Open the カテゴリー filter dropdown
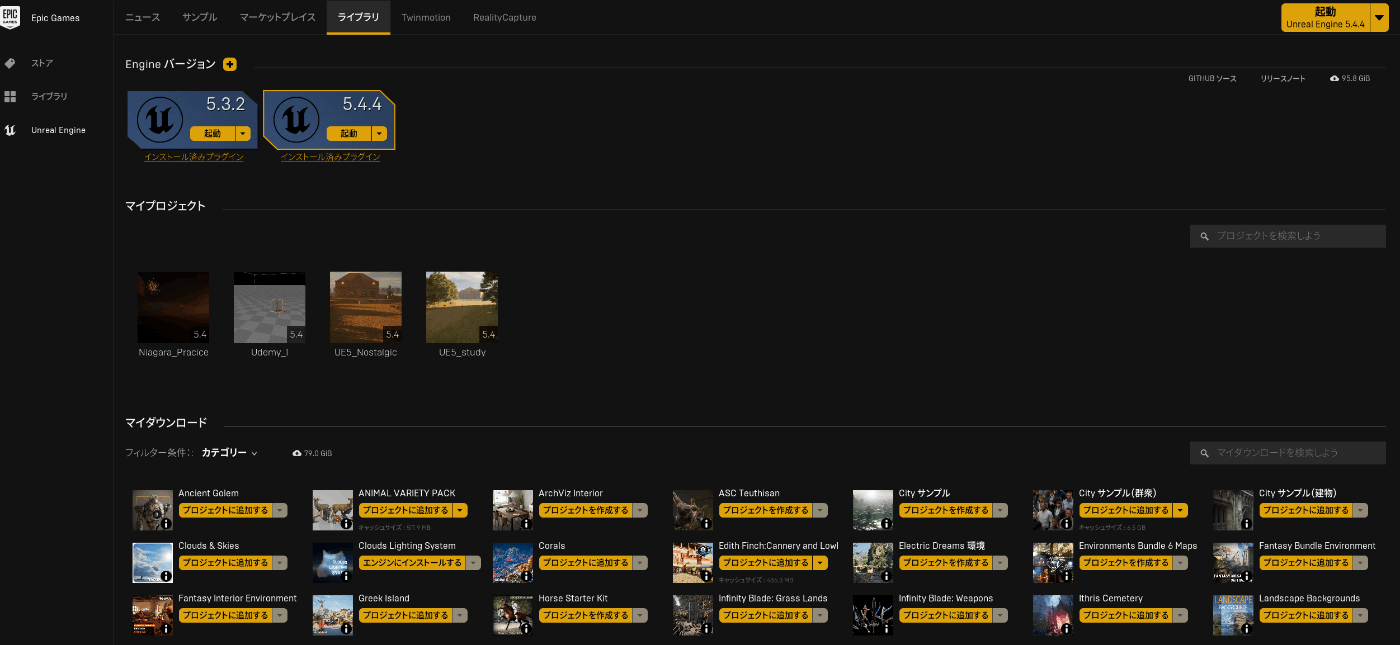Viewport: 1400px width, 645px height. 229,453
